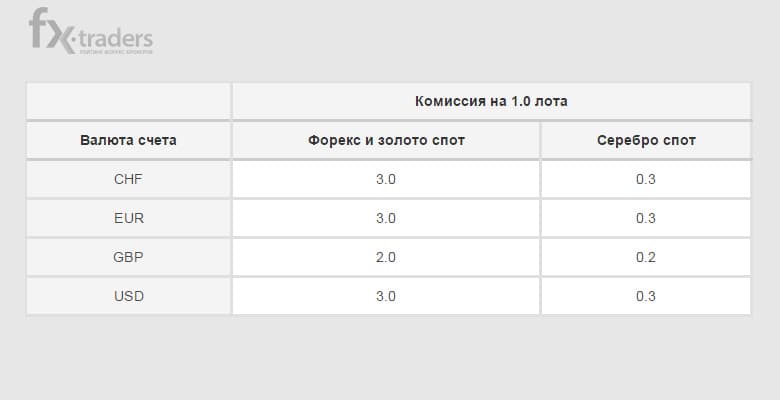Click the Серебро спот column header
Viewport: 780px width, 400px height.
click(646, 140)
